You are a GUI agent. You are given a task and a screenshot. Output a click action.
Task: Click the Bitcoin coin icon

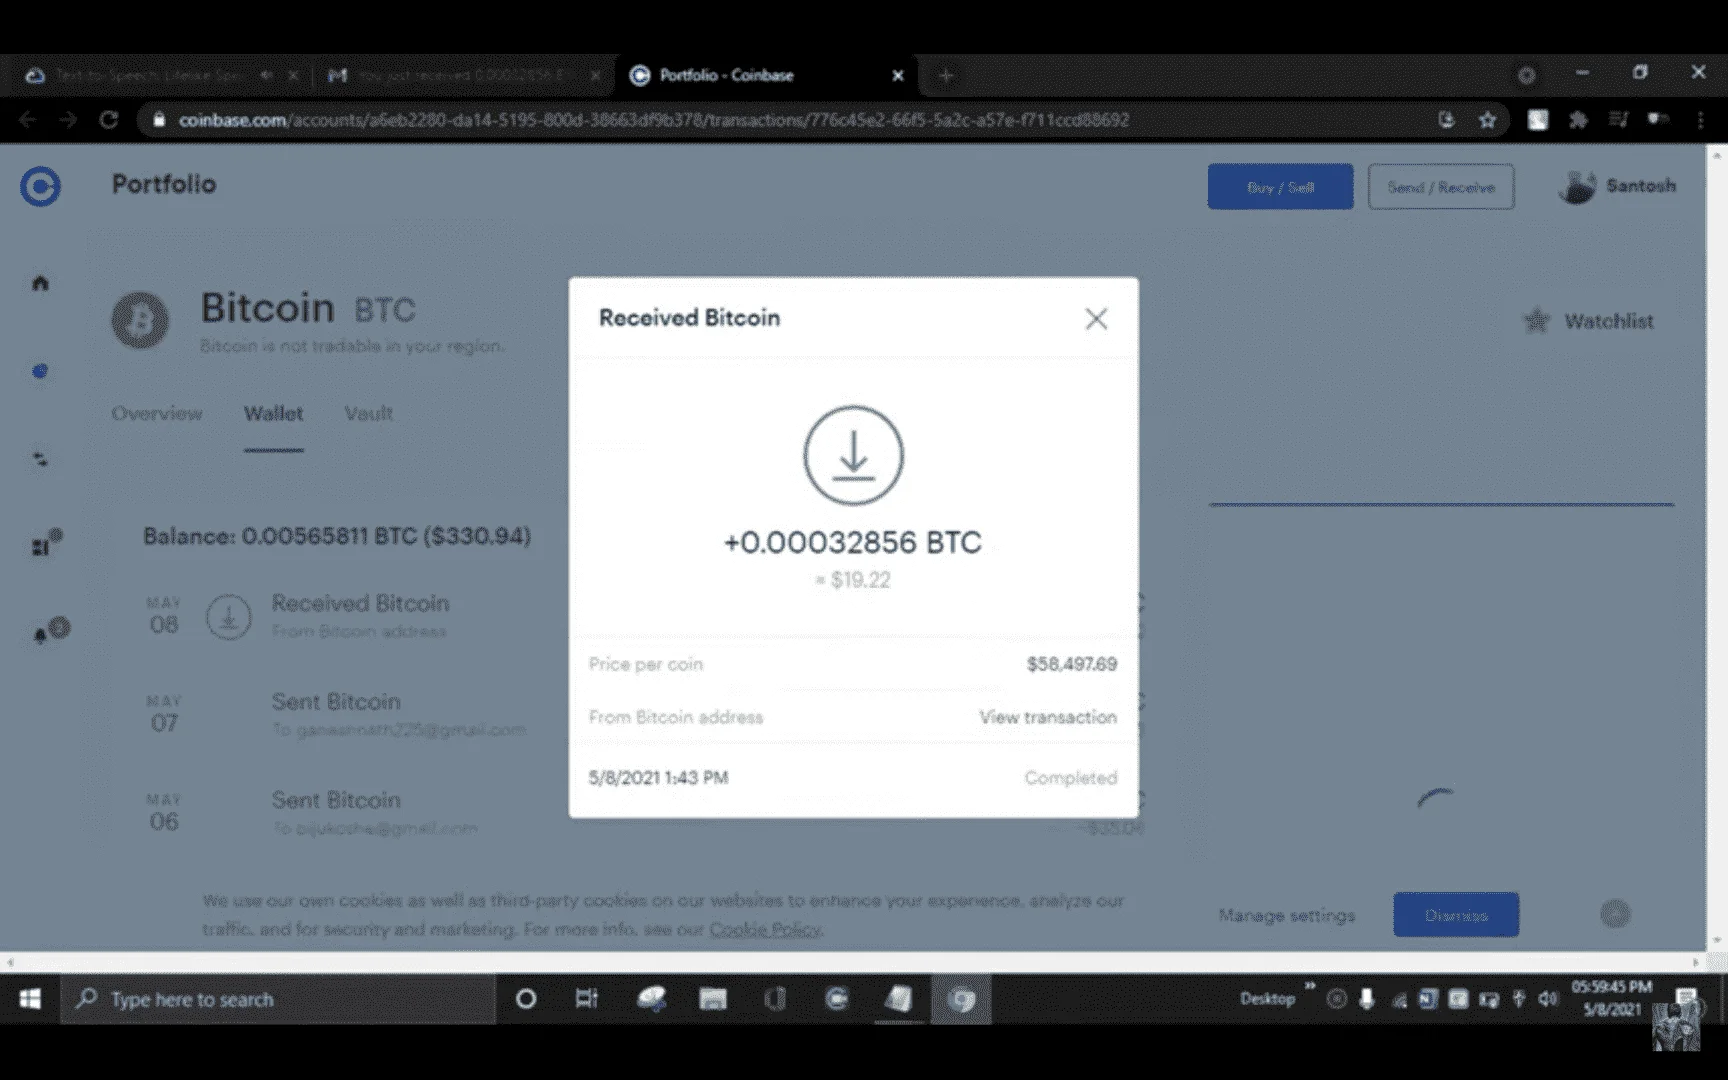(140, 320)
